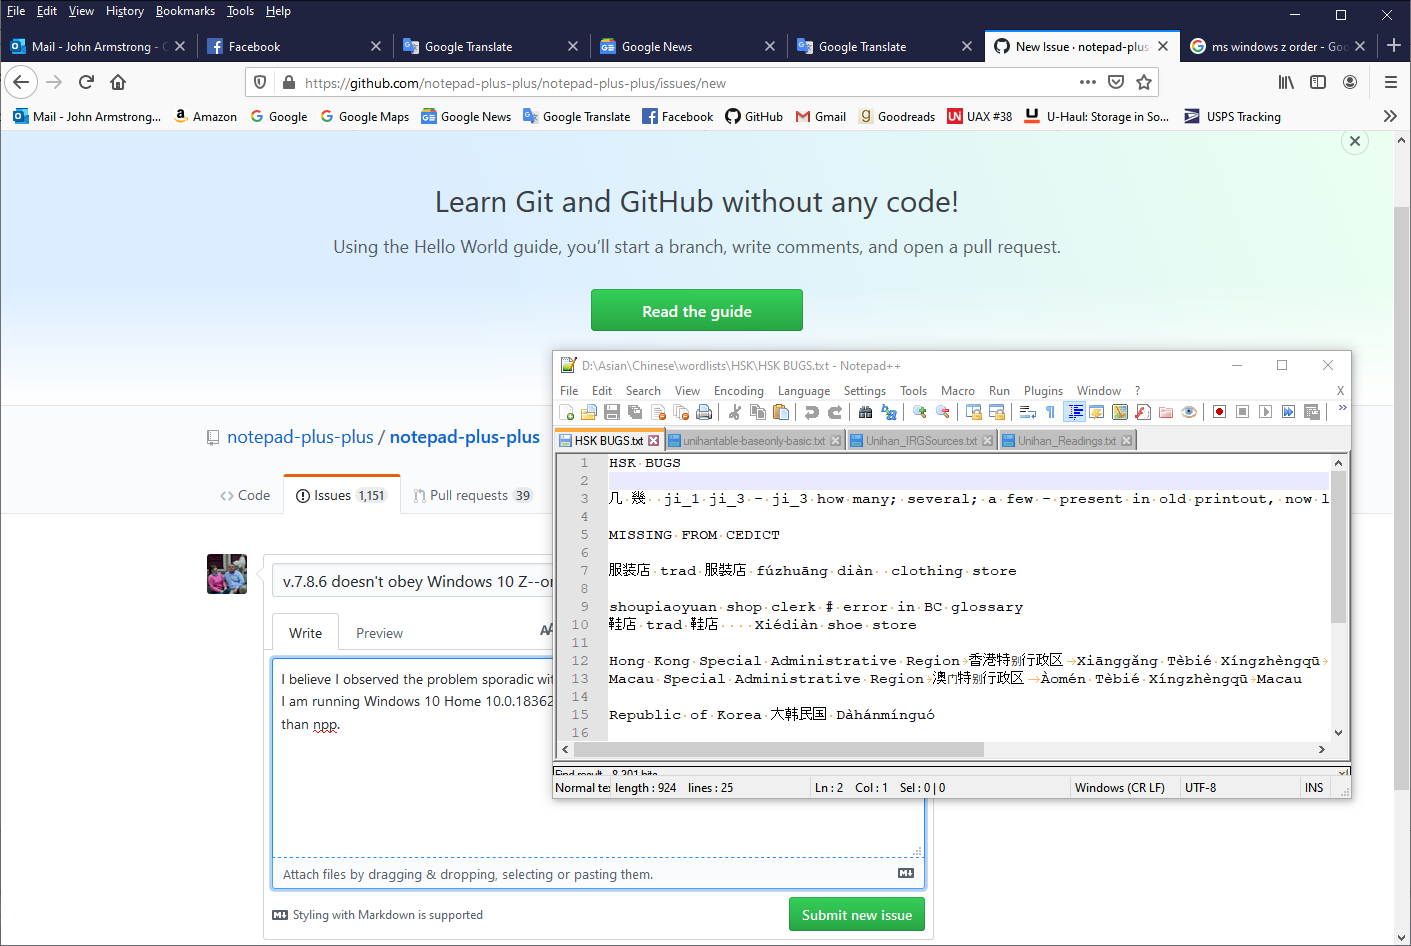Toggle word wrap in the Notepad++ toolbar
This screenshot has width=1411, height=946.
(1027, 411)
